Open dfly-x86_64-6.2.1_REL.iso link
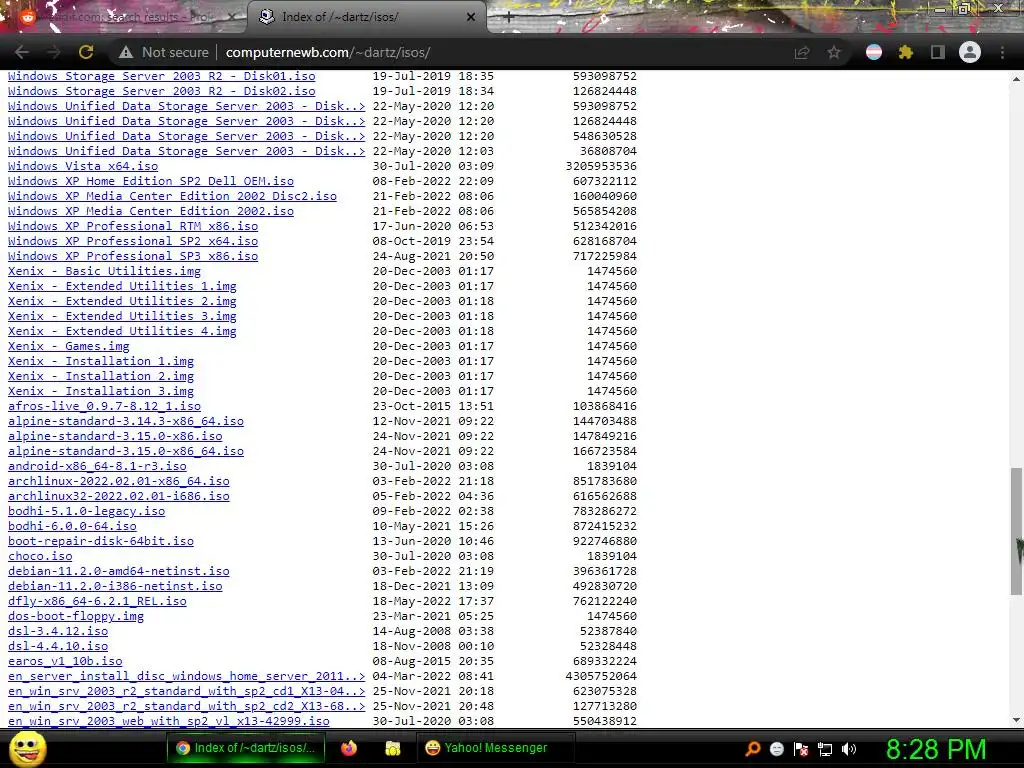The width and height of the screenshot is (1024, 768). tap(97, 601)
